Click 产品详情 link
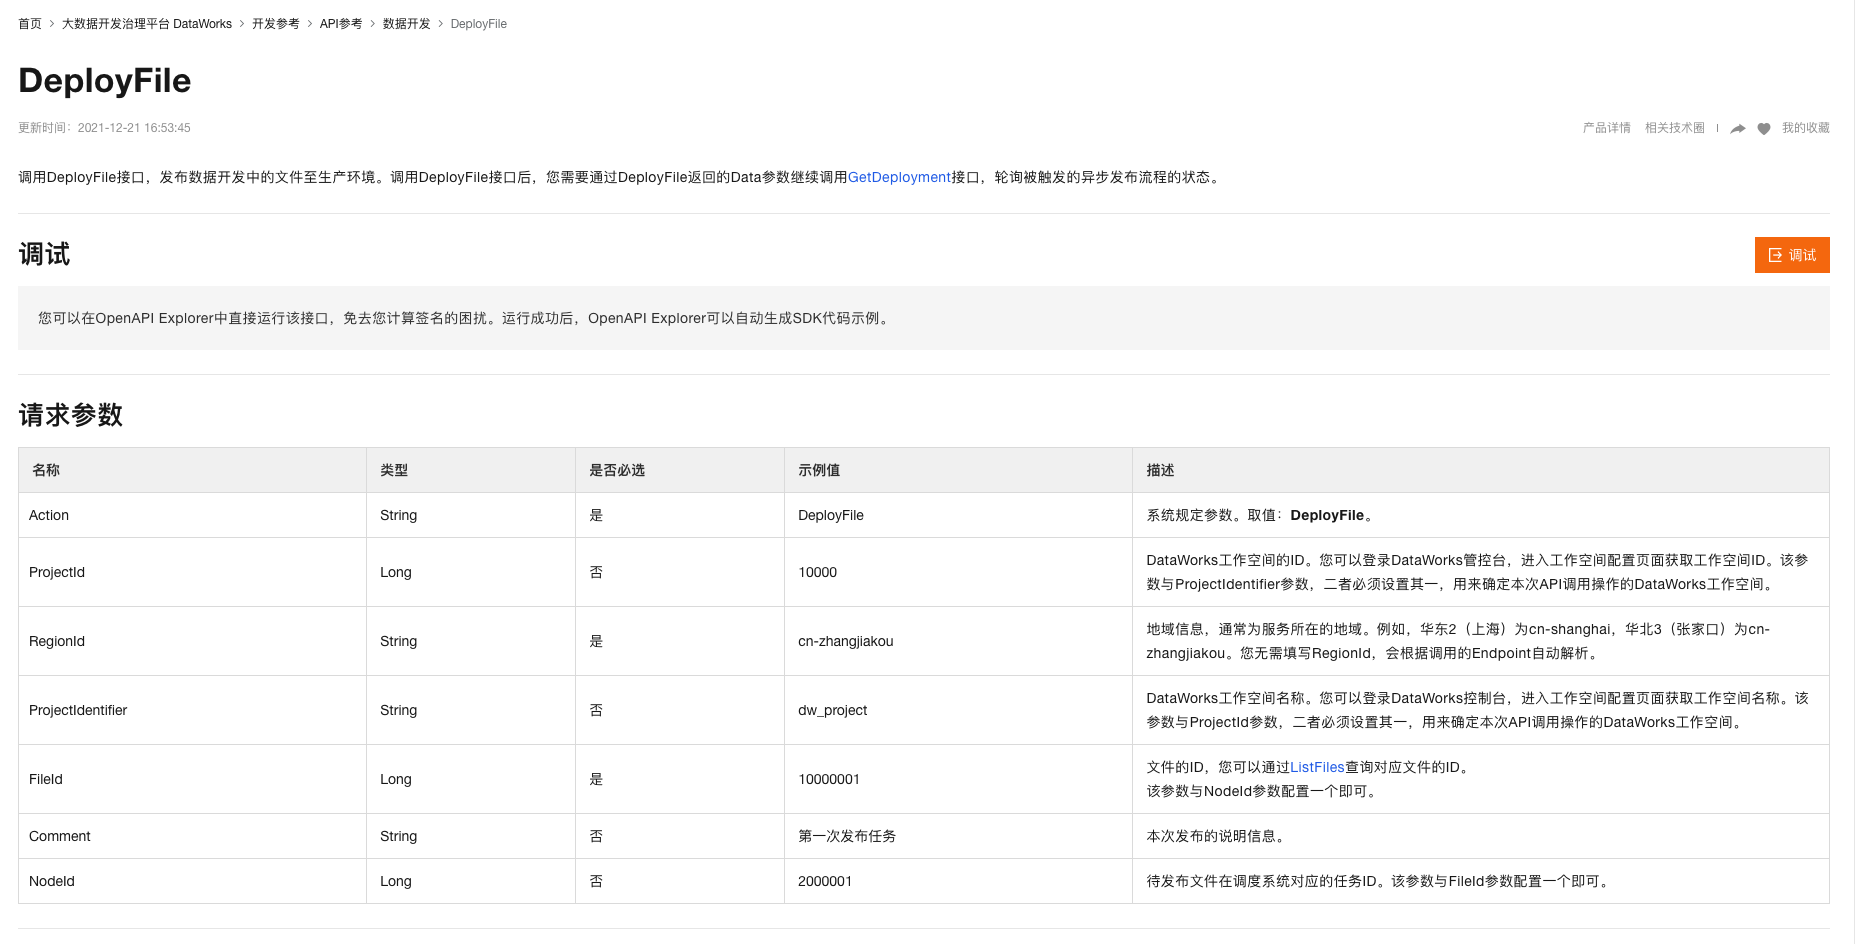 point(1607,128)
